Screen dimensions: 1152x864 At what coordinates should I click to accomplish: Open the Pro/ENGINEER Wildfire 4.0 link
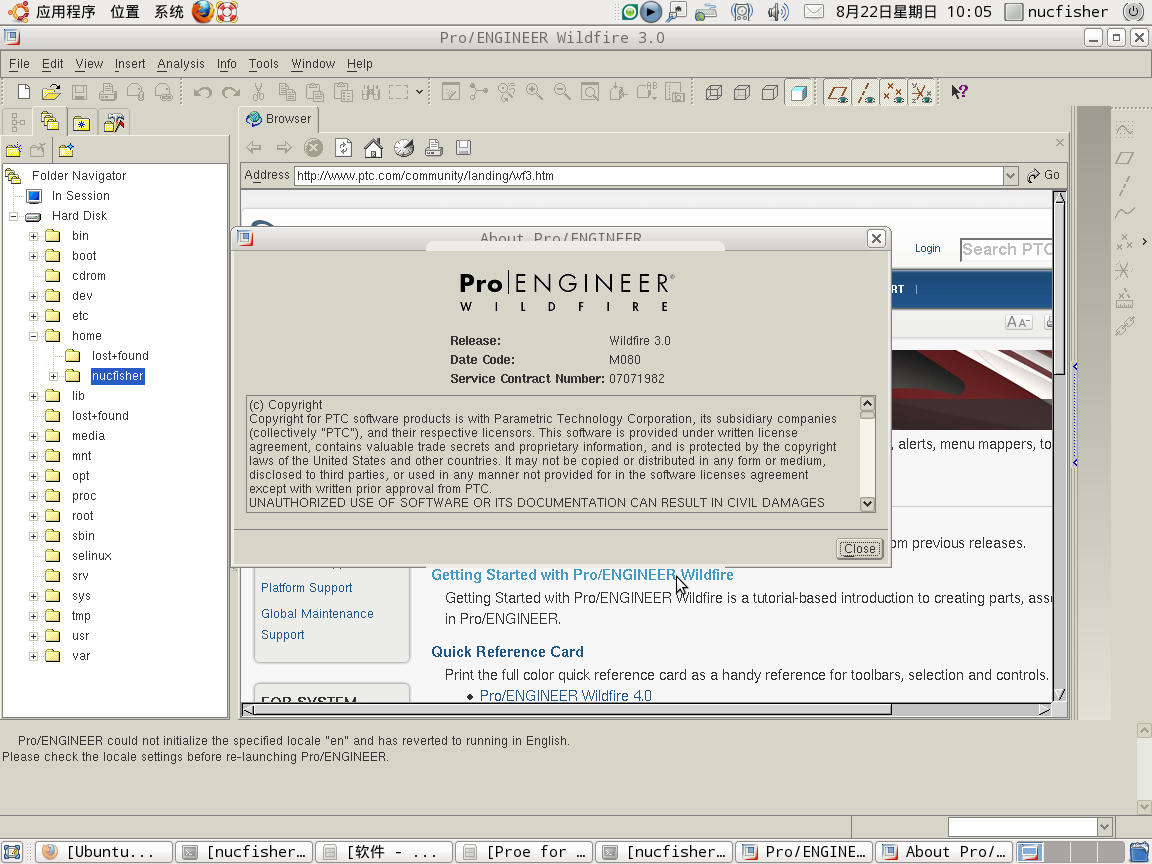click(x=566, y=695)
